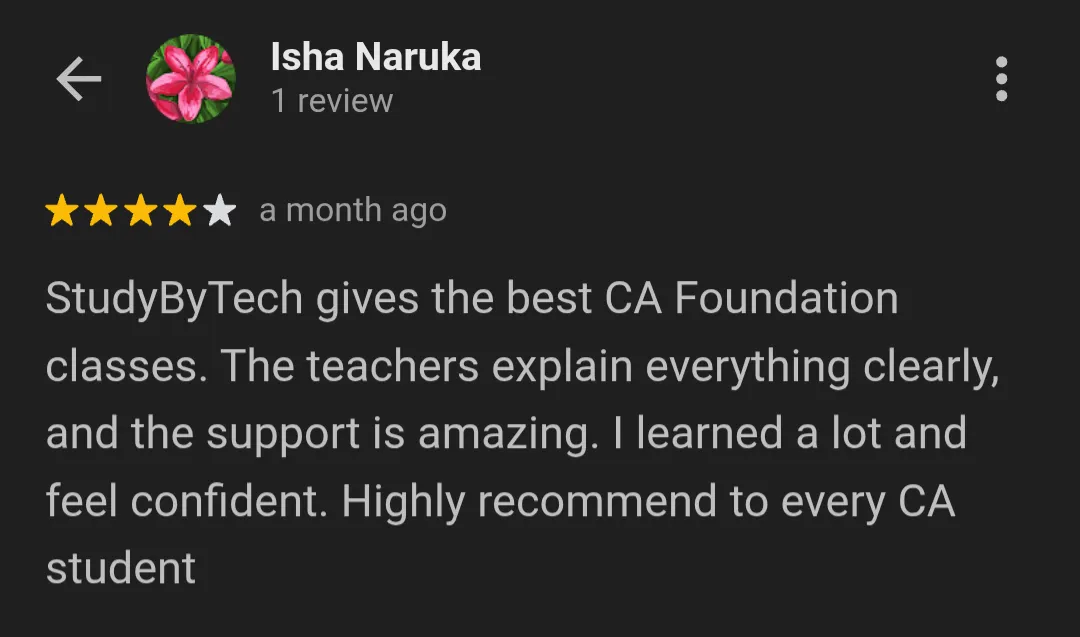Tap the word "StudyByTech" in the review
This screenshot has width=1080, height=637.
coord(174,300)
